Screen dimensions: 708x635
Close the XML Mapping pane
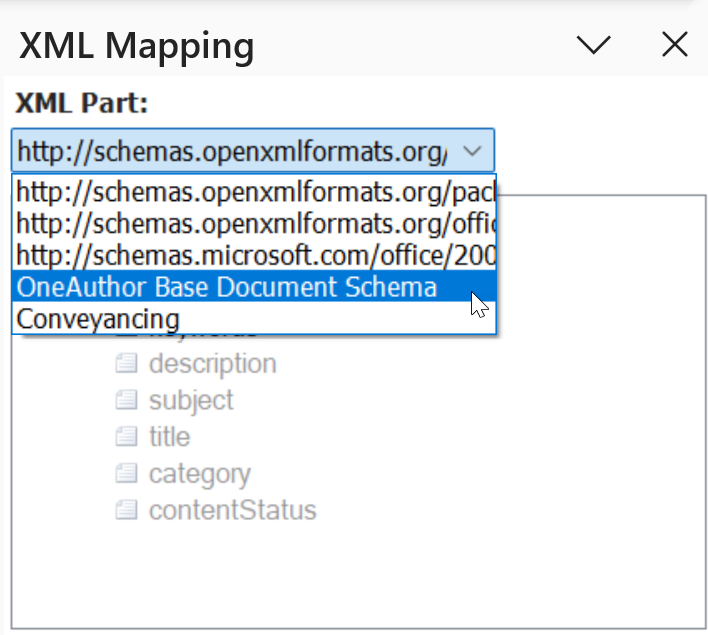[675, 45]
